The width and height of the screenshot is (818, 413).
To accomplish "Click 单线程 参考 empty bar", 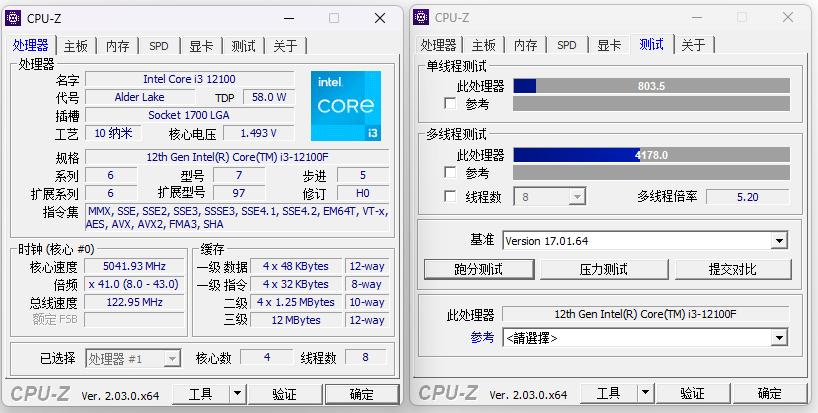I will [652, 103].
